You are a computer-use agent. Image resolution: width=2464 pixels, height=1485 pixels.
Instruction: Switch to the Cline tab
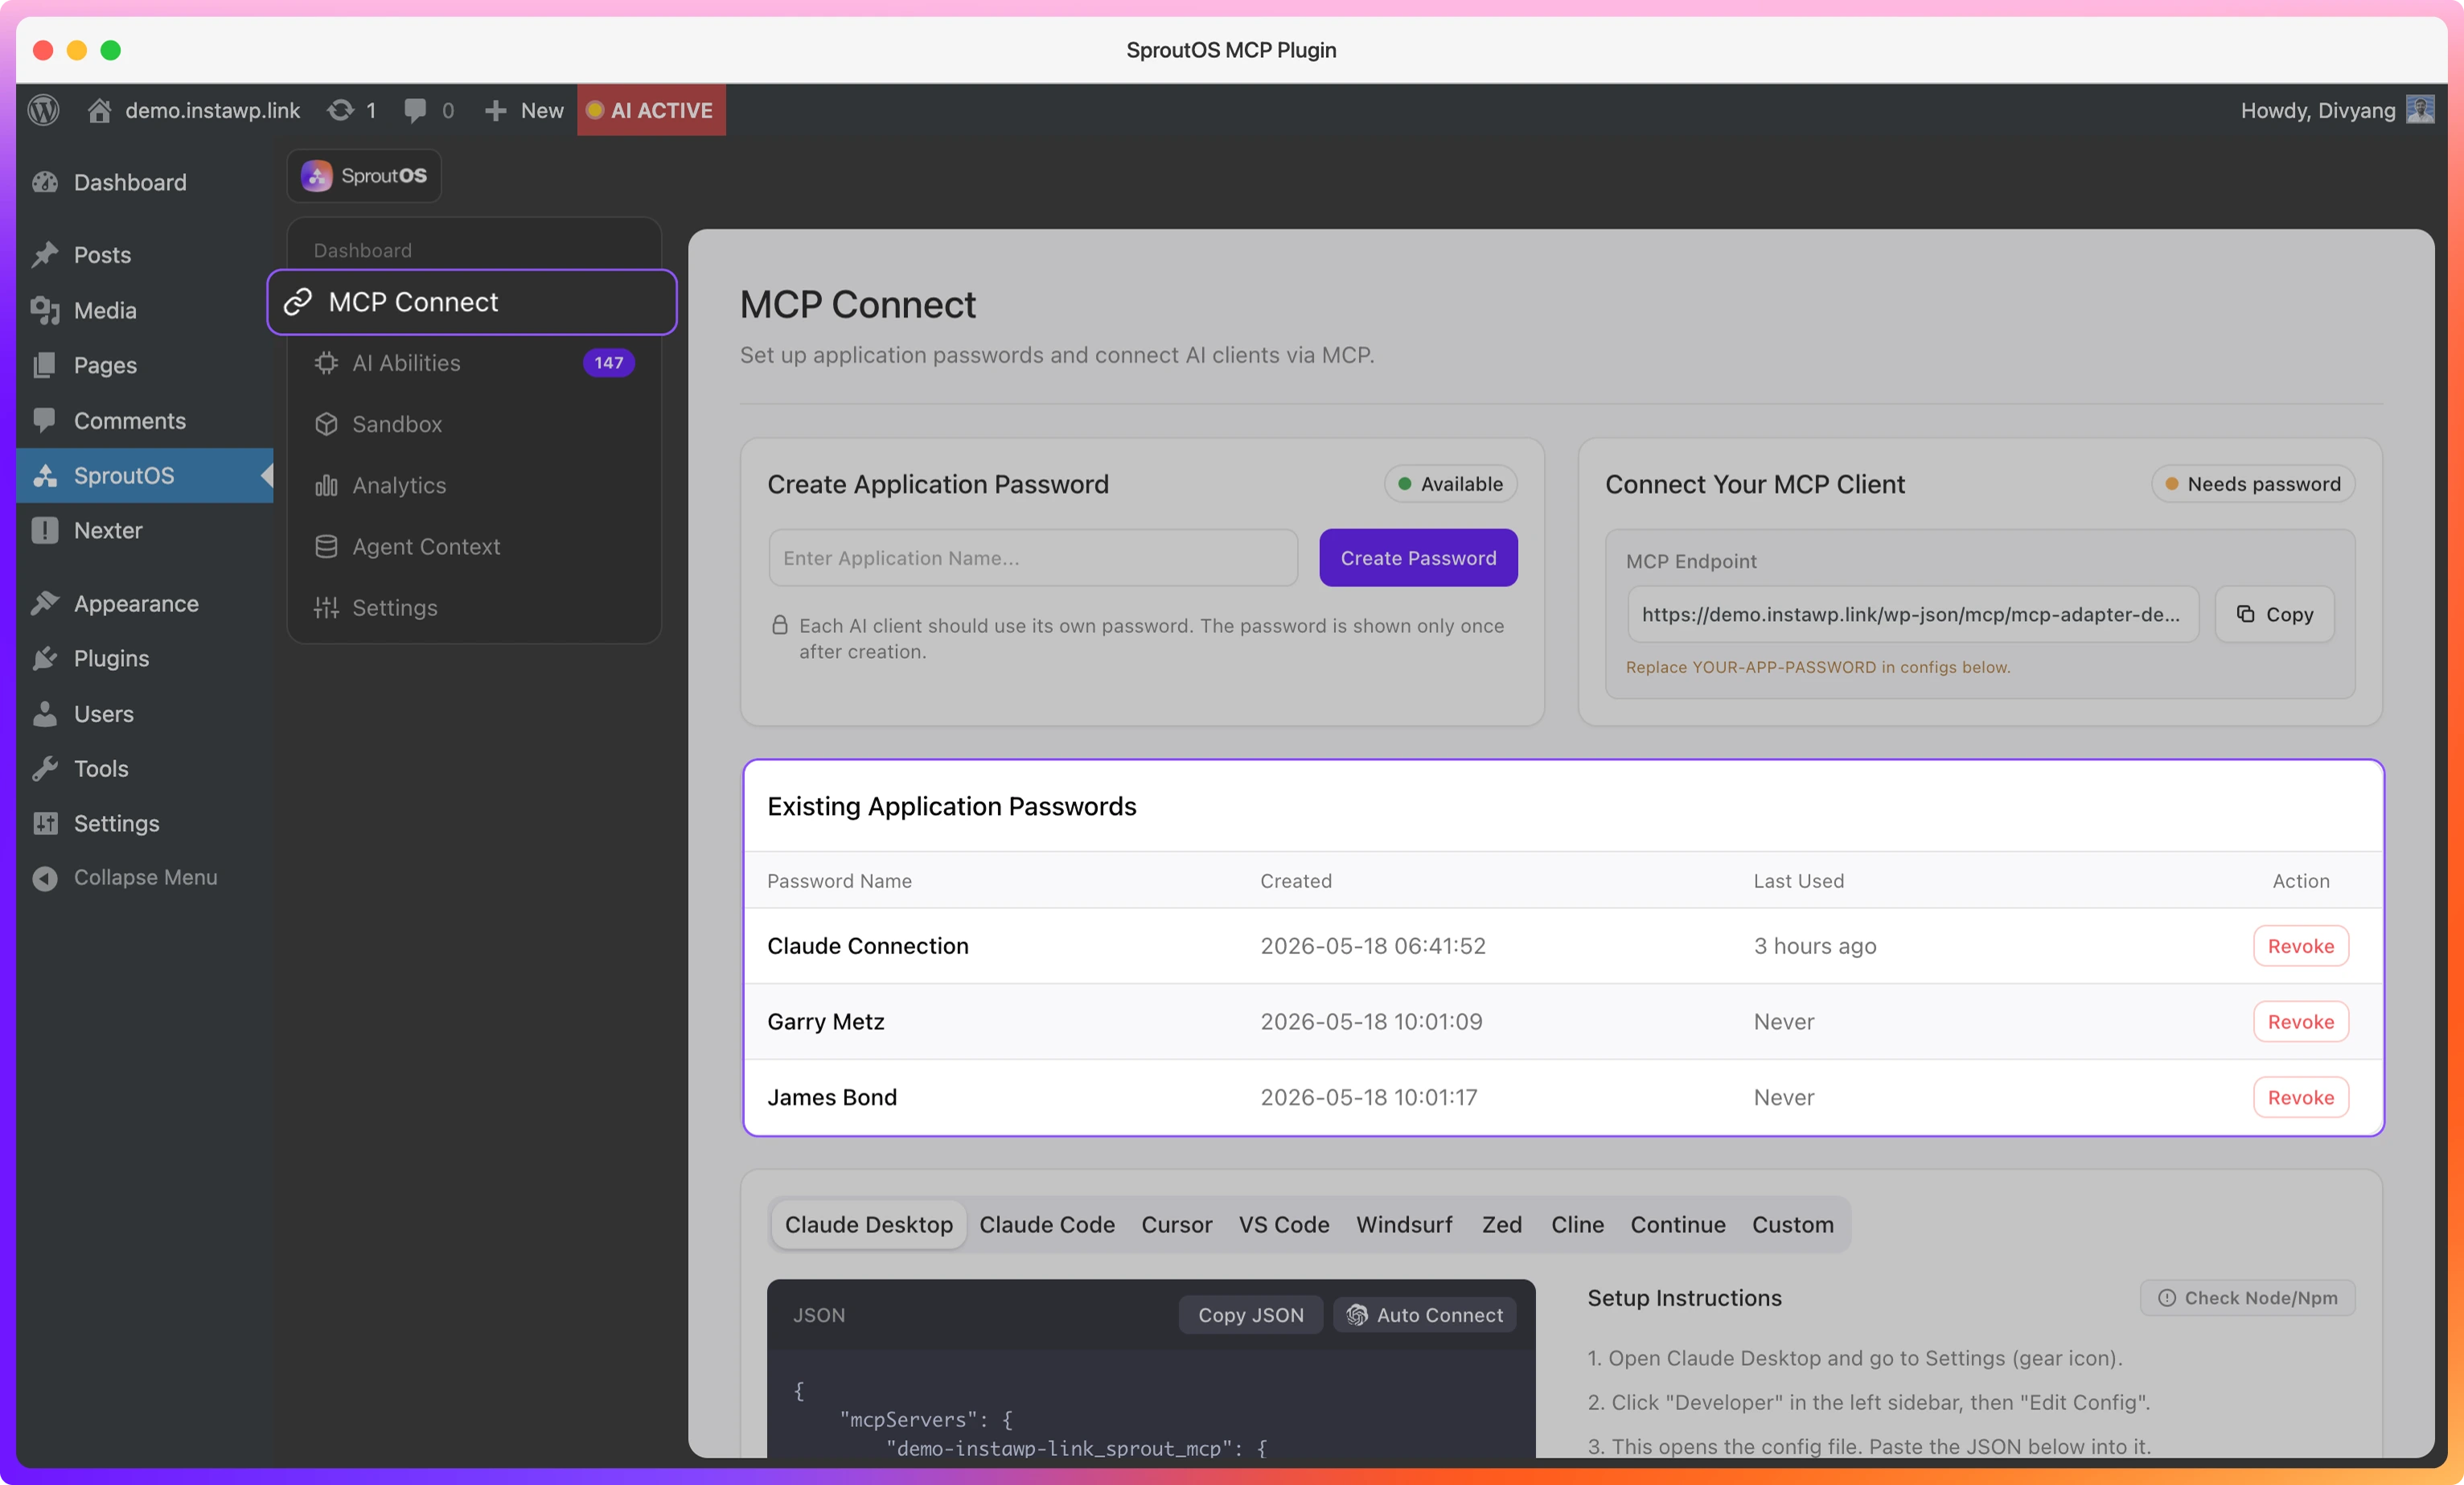point(1577,1225)
